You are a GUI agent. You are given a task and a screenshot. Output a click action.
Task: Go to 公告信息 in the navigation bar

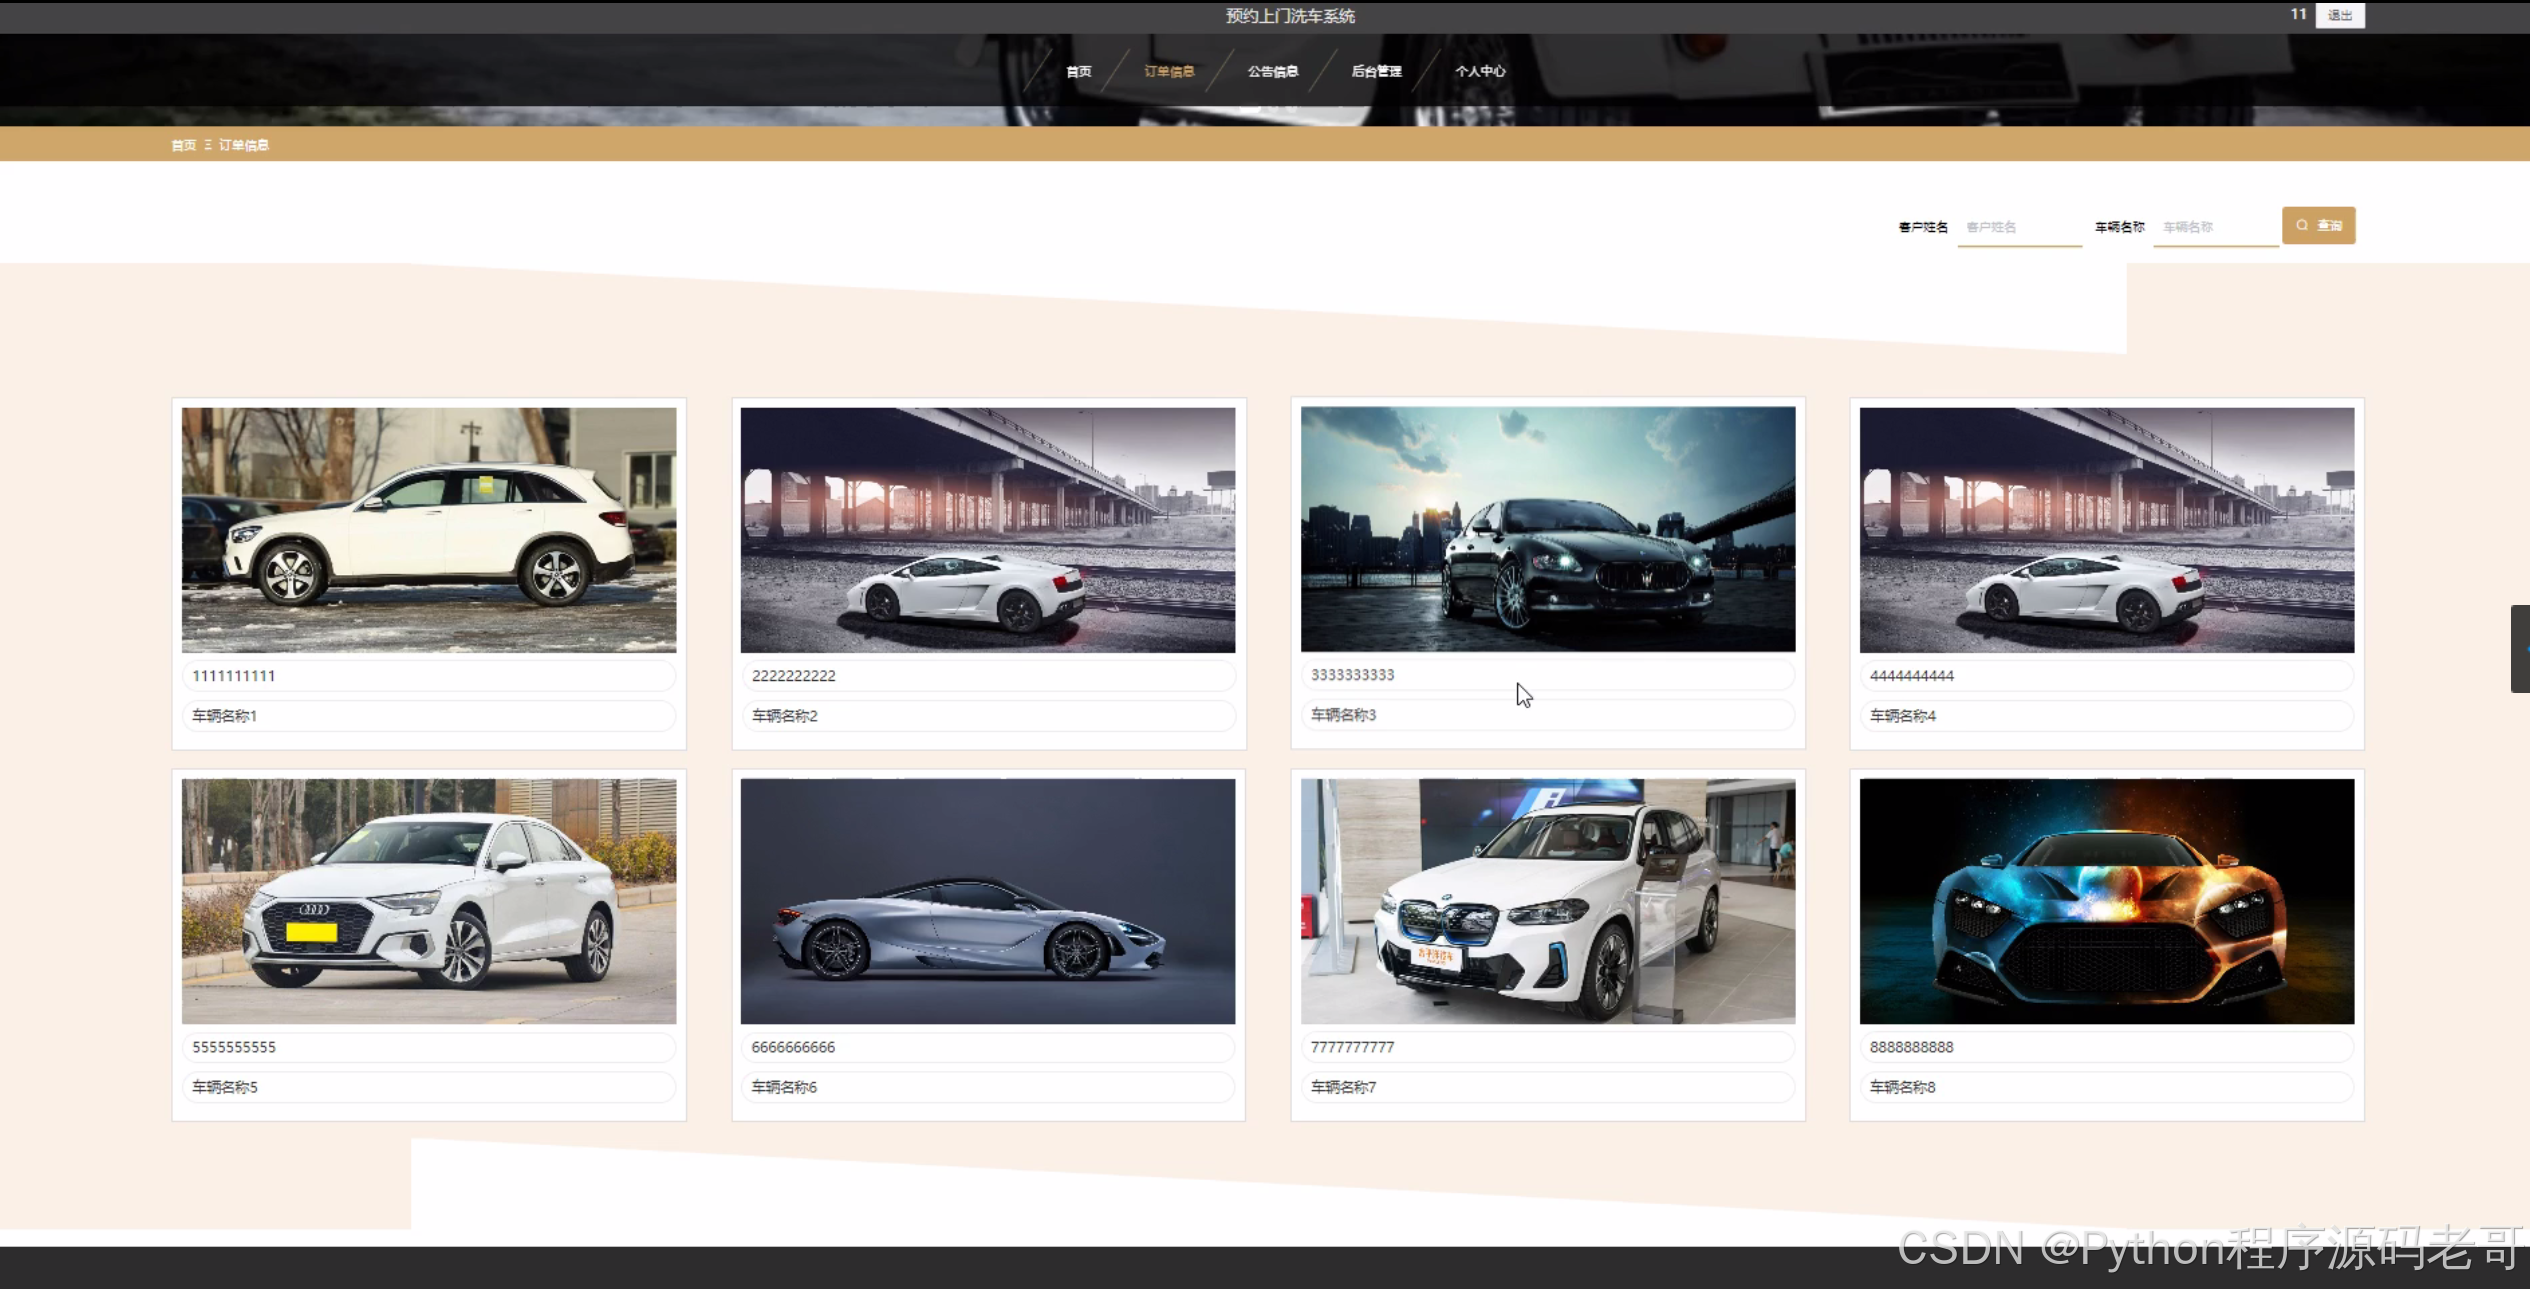(x=1272, y=71)
